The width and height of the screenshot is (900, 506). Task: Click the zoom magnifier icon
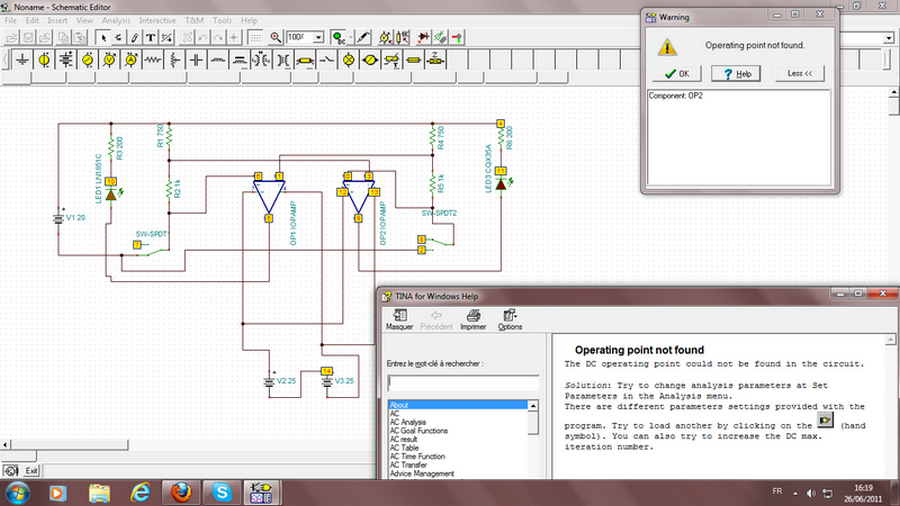click(276, 37)
